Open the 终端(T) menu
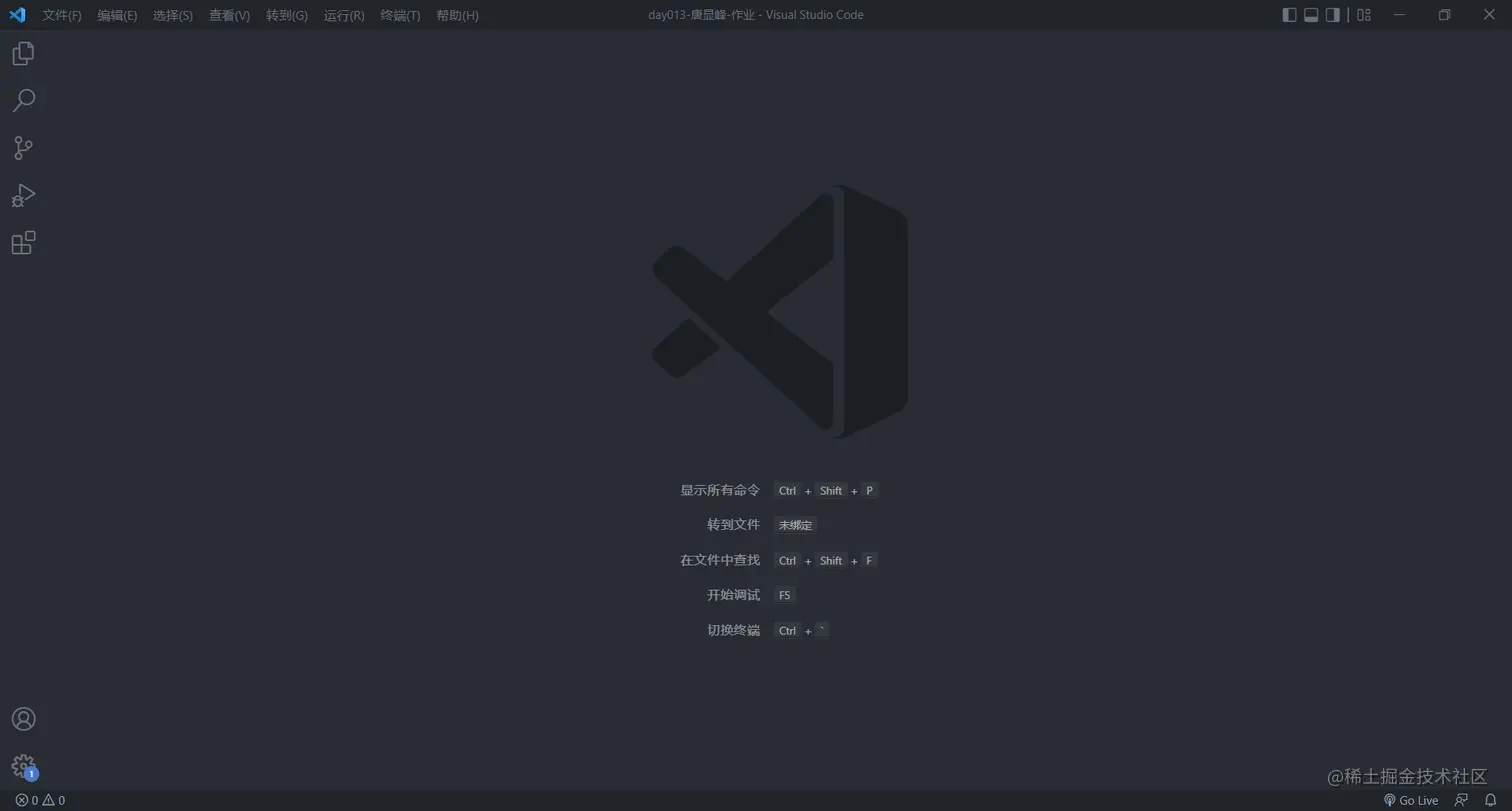Screen dimensions: 1512x811 [x=400, y=15]
